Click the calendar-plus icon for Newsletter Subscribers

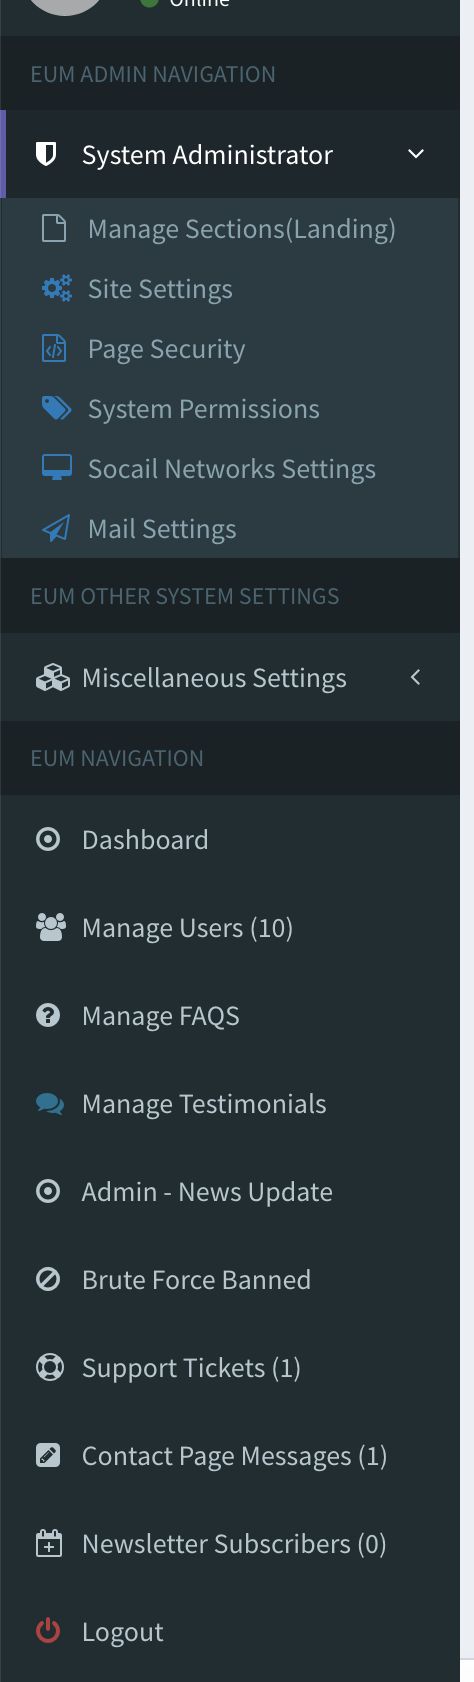pos(48,1543)
